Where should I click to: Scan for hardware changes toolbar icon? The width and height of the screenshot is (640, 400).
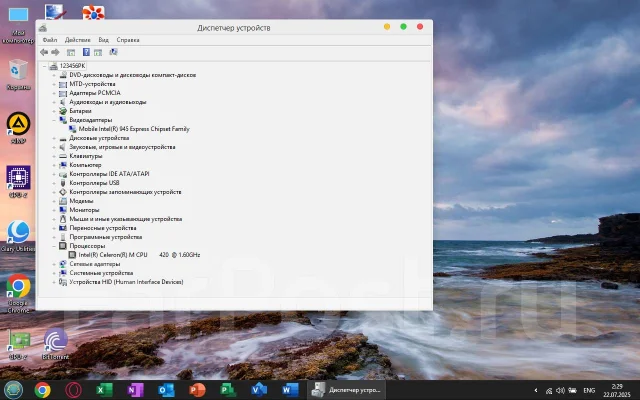[113, 52]
